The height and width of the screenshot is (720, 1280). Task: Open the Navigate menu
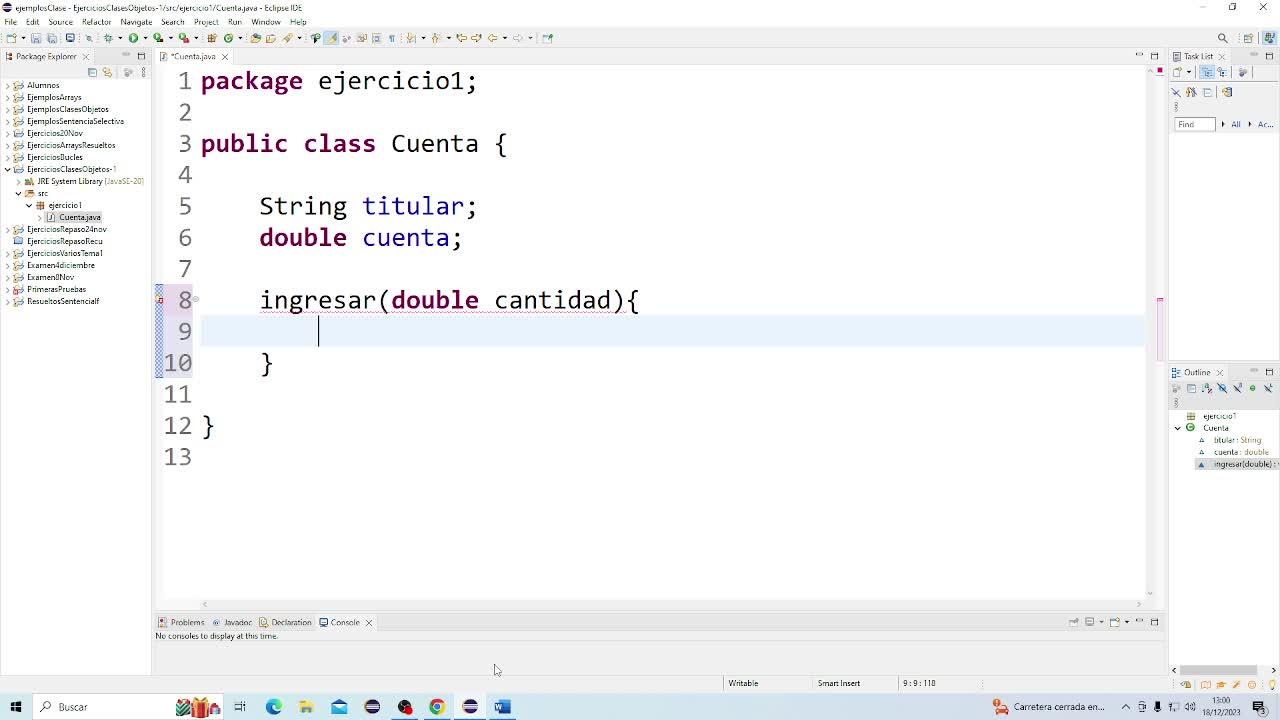pyautogui.click(x=136, y=22)
